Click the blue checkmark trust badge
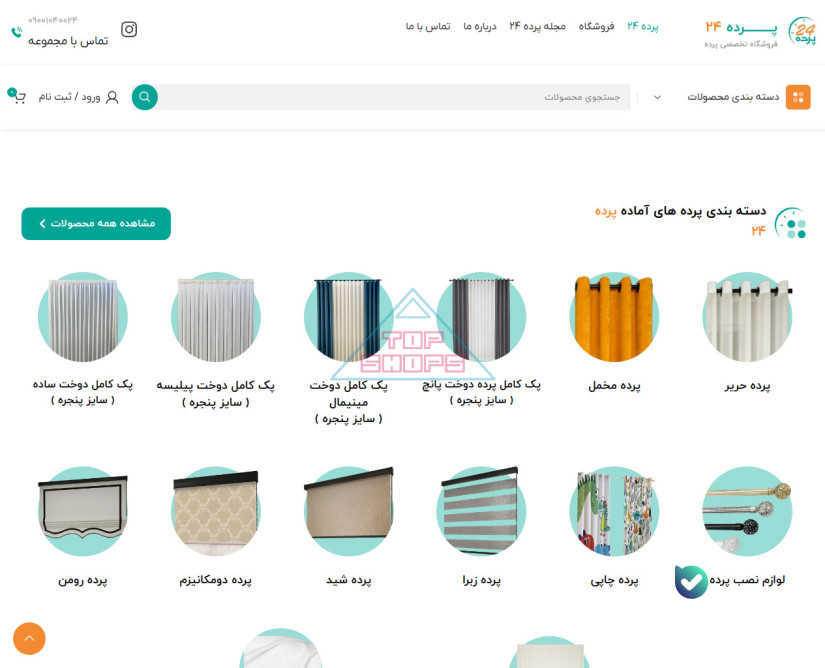Image resolution: width=825 pixels, height=668 pixels. click(x=691, y=582)
